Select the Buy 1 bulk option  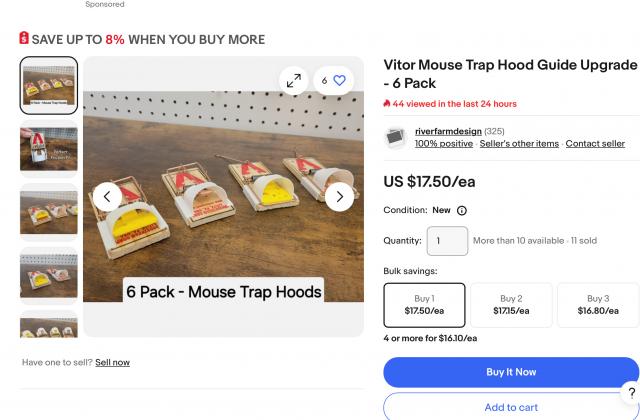tap(424, 305)
